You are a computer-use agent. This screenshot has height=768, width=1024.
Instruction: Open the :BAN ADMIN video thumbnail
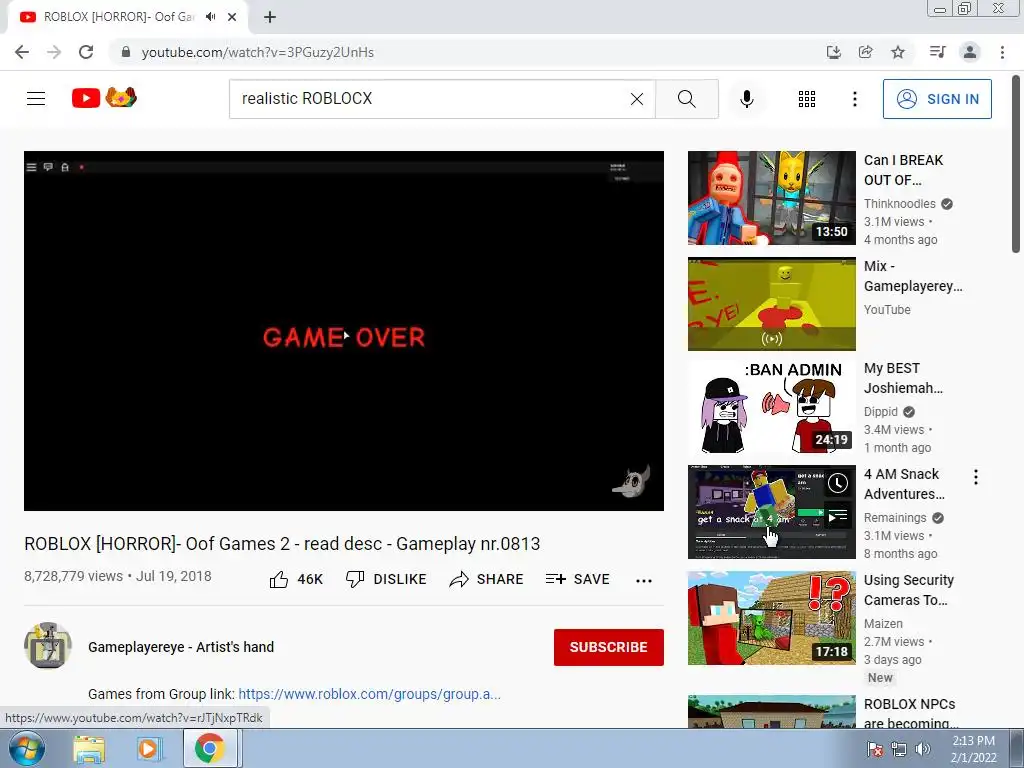click(x=771, y=408)
